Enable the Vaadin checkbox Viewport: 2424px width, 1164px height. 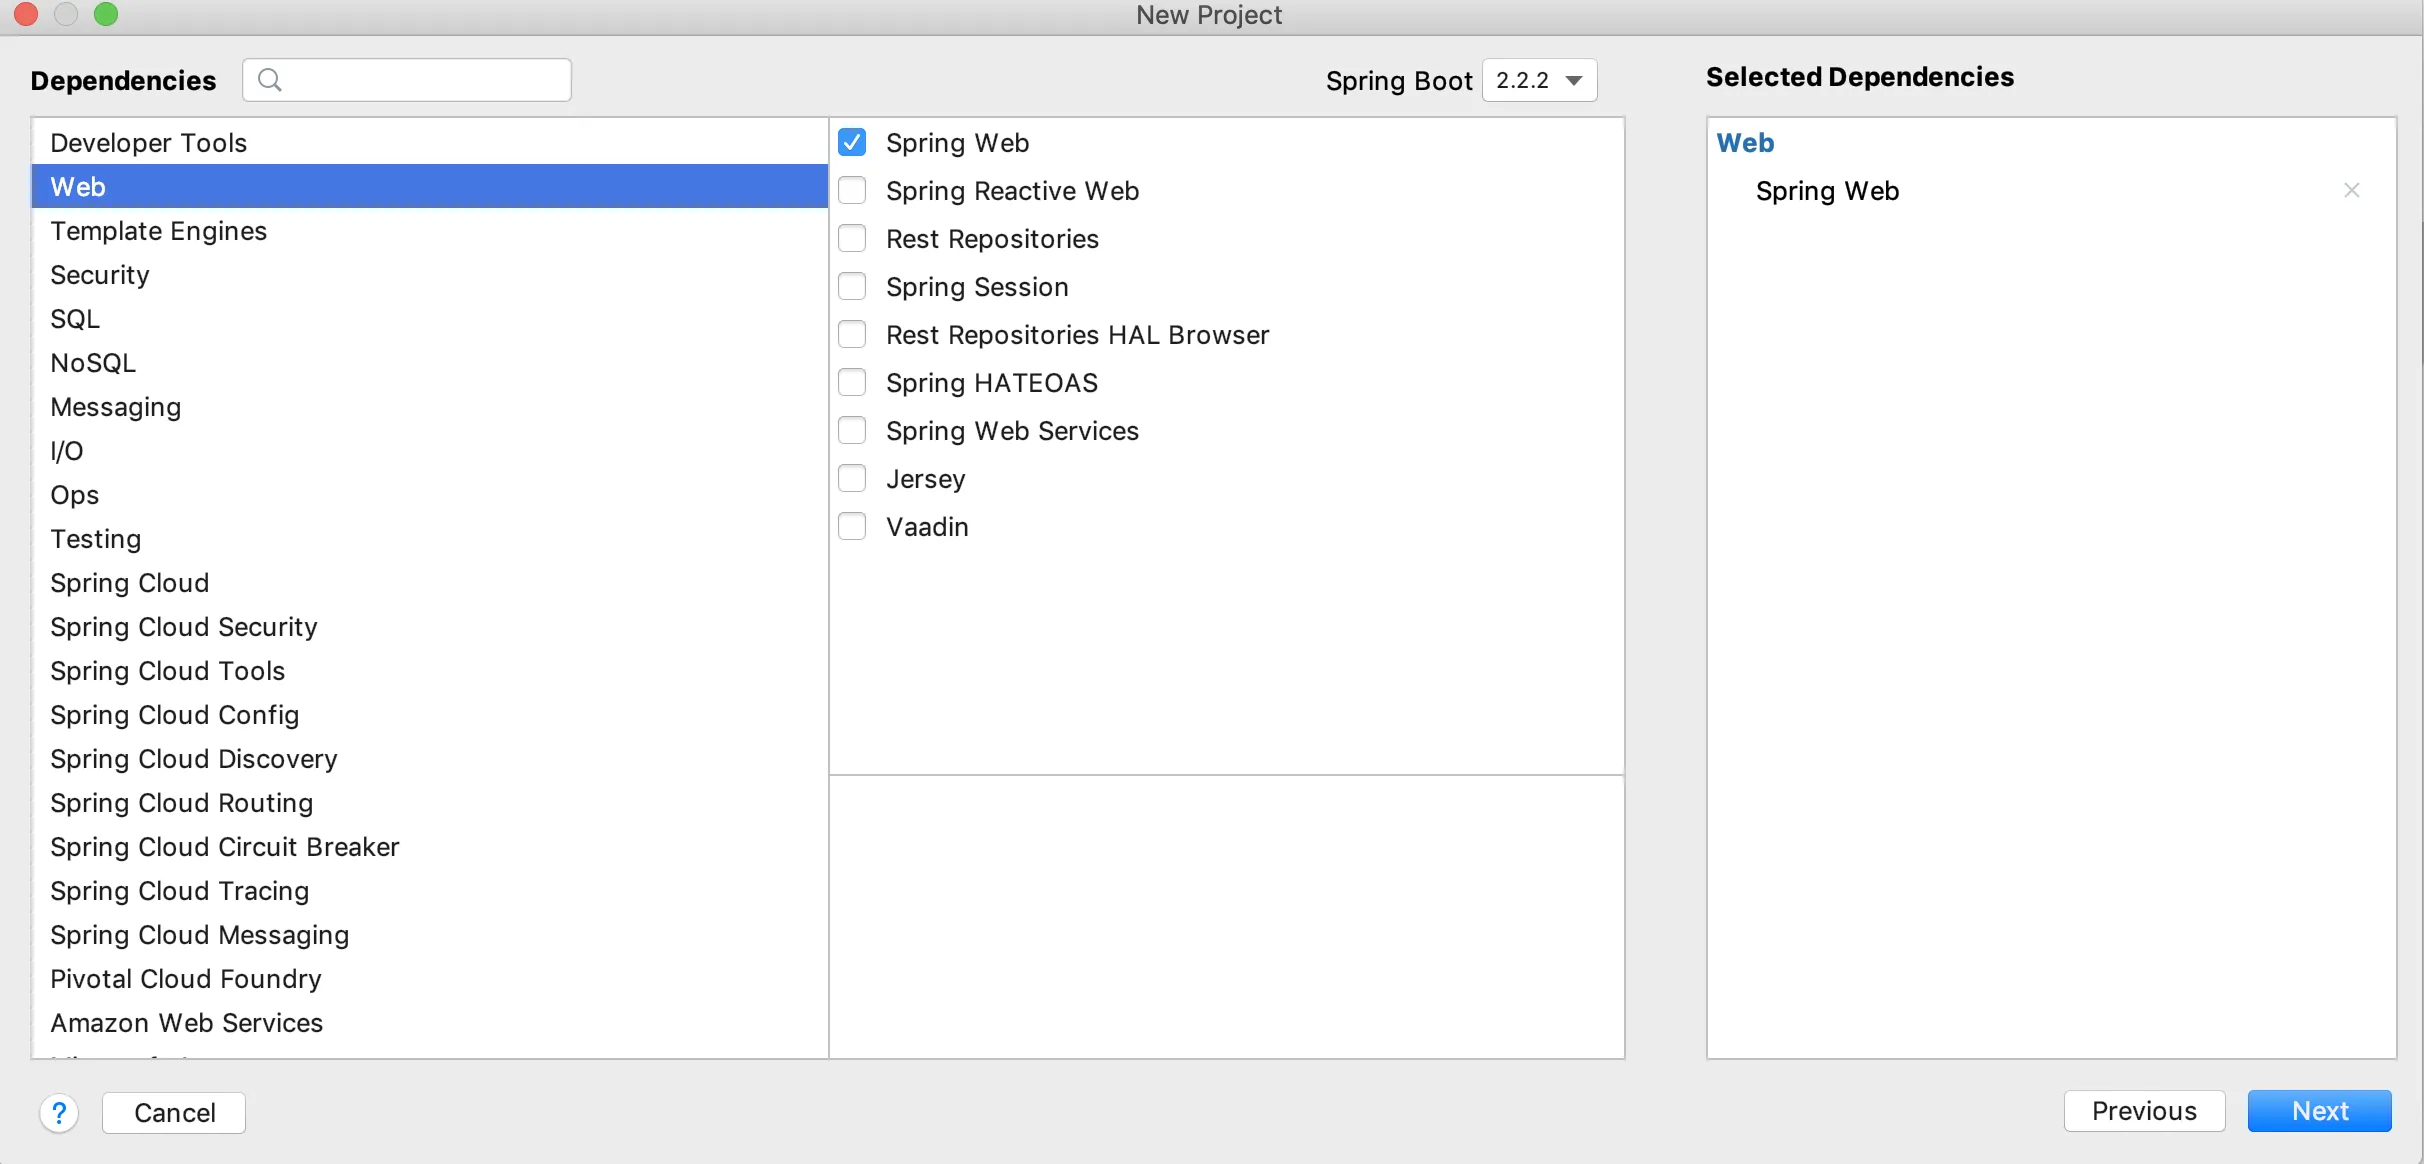[x=852, y=527]
